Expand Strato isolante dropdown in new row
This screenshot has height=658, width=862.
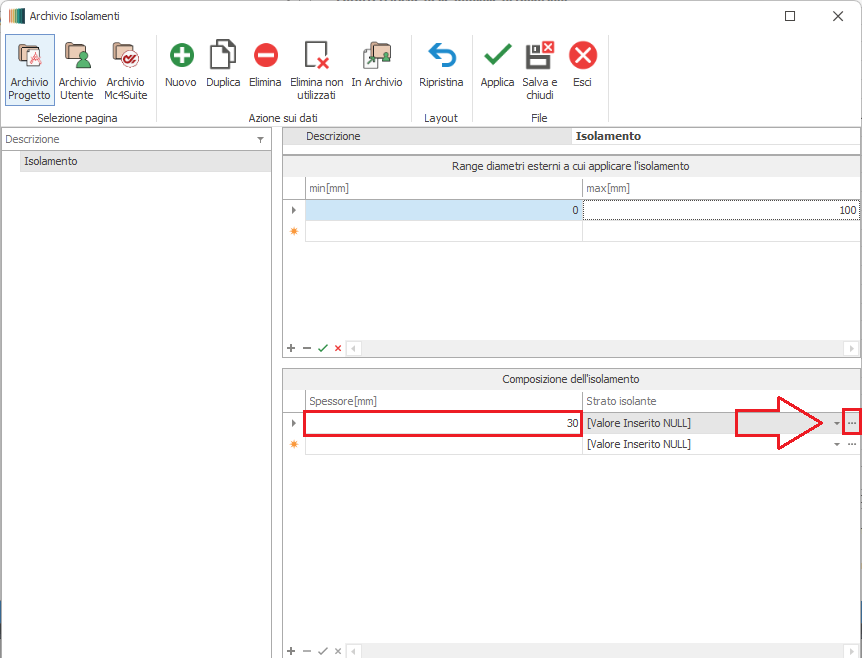pyautogui.click(x=837, y=444)
